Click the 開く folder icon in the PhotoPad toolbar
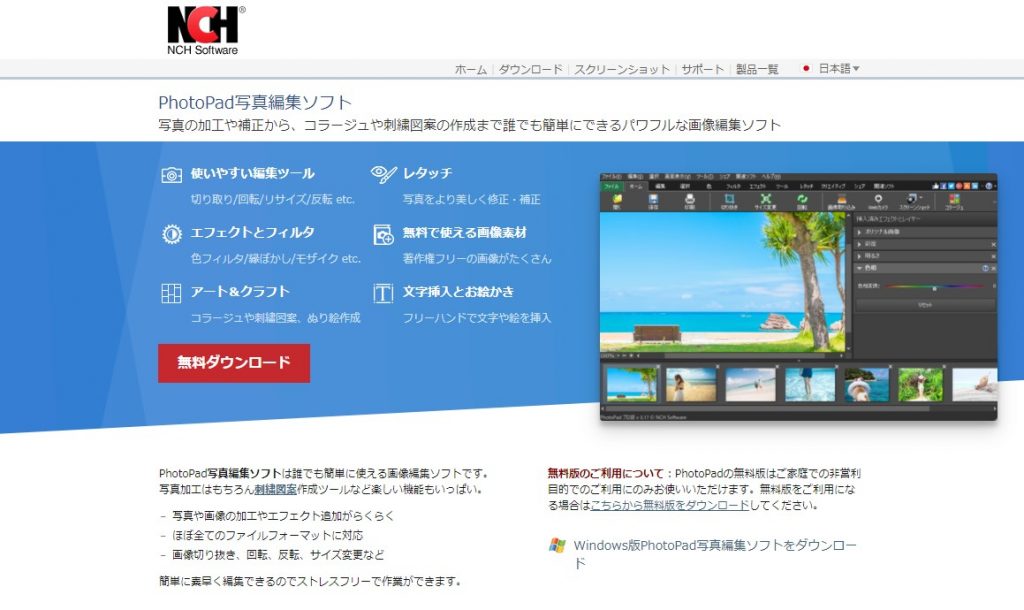This screenshot has height=610, width=1024. [617, 199]
